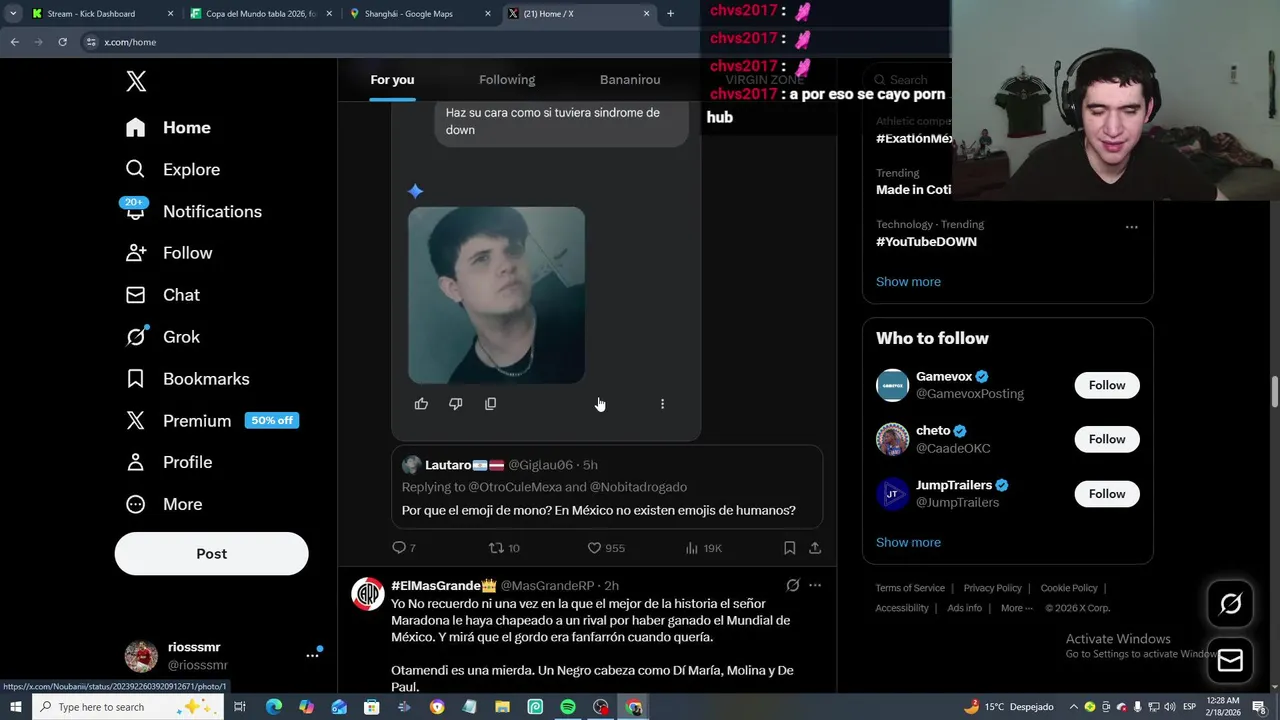Screen dimensions: 1280x720
Task: Click the Post button
Action: (x=211, y=554)
